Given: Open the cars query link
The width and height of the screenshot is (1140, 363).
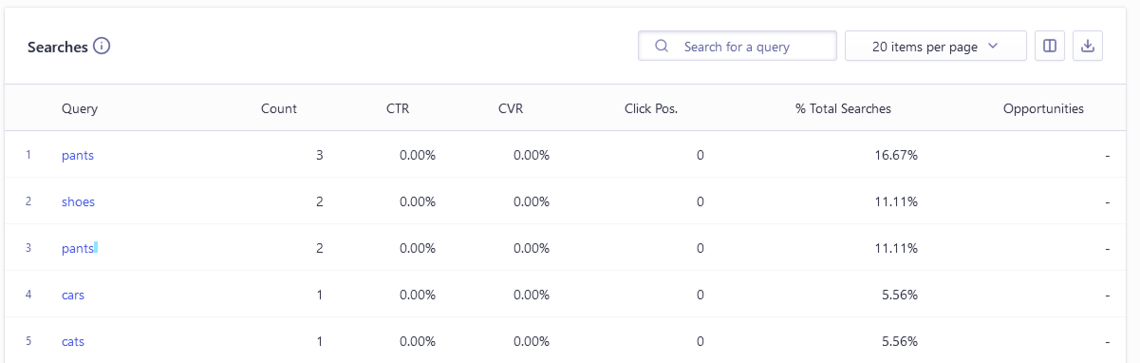Looking at the screenshot, I should point(73,295).
